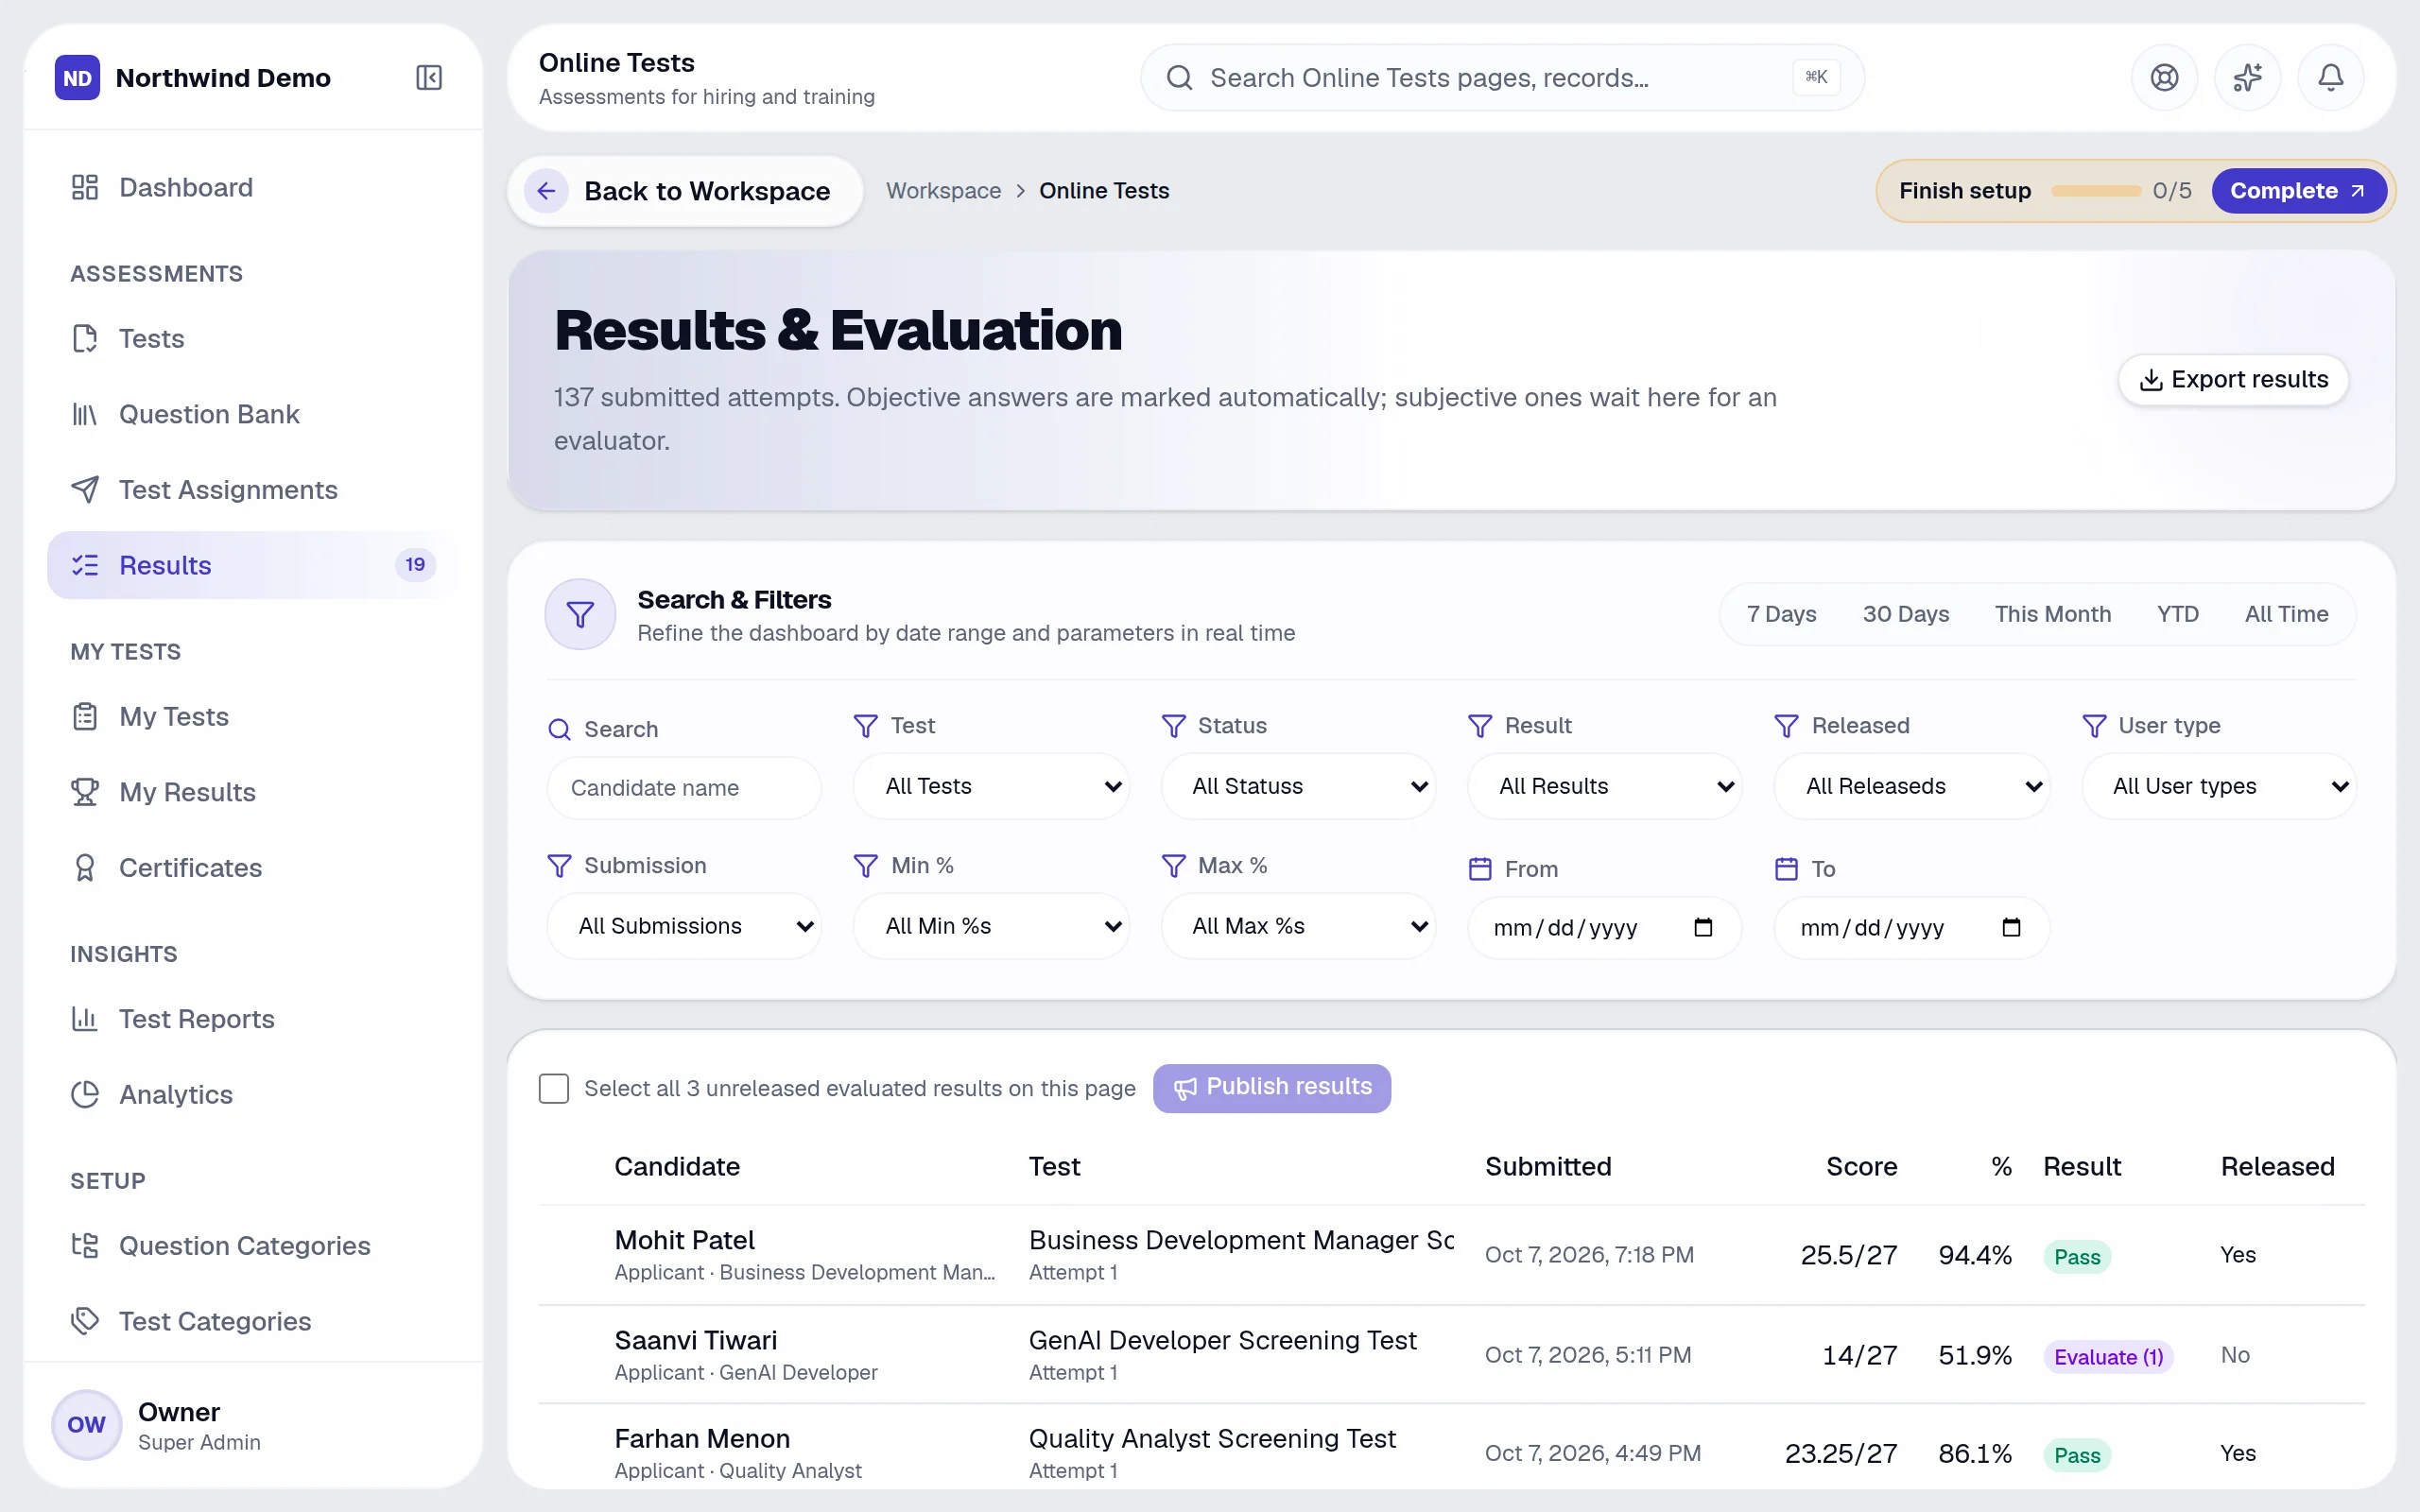Expand the All Tests dropdown
The width and height of the screenshot is (2420, 1512).
pos(991,786)
